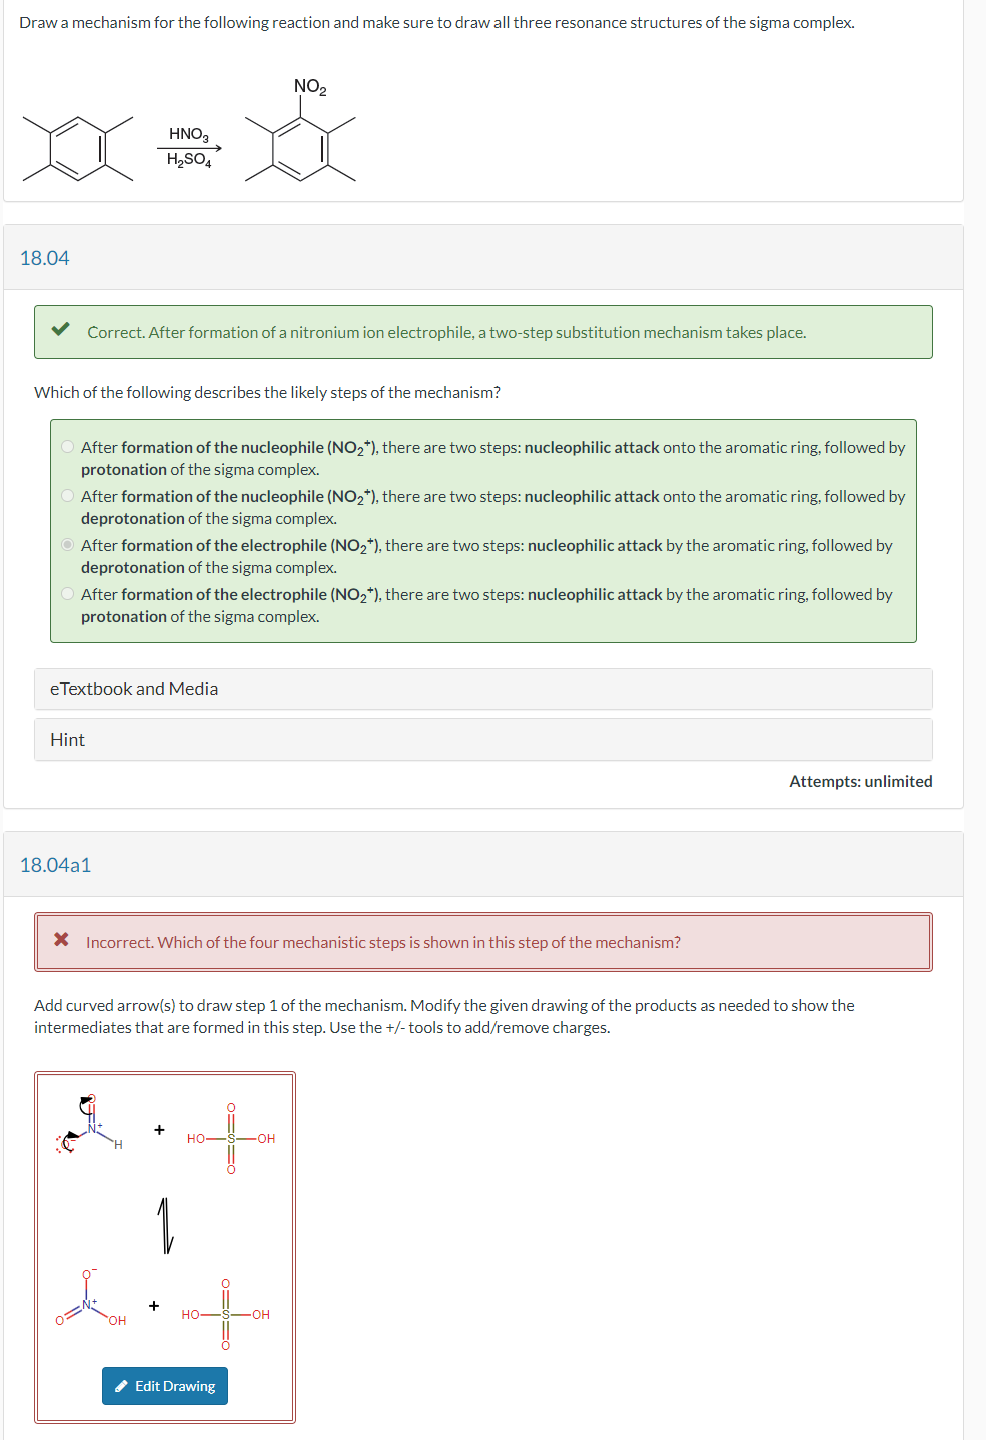
Task: Click the Edit Drawing button
Action: (164, 1386)
